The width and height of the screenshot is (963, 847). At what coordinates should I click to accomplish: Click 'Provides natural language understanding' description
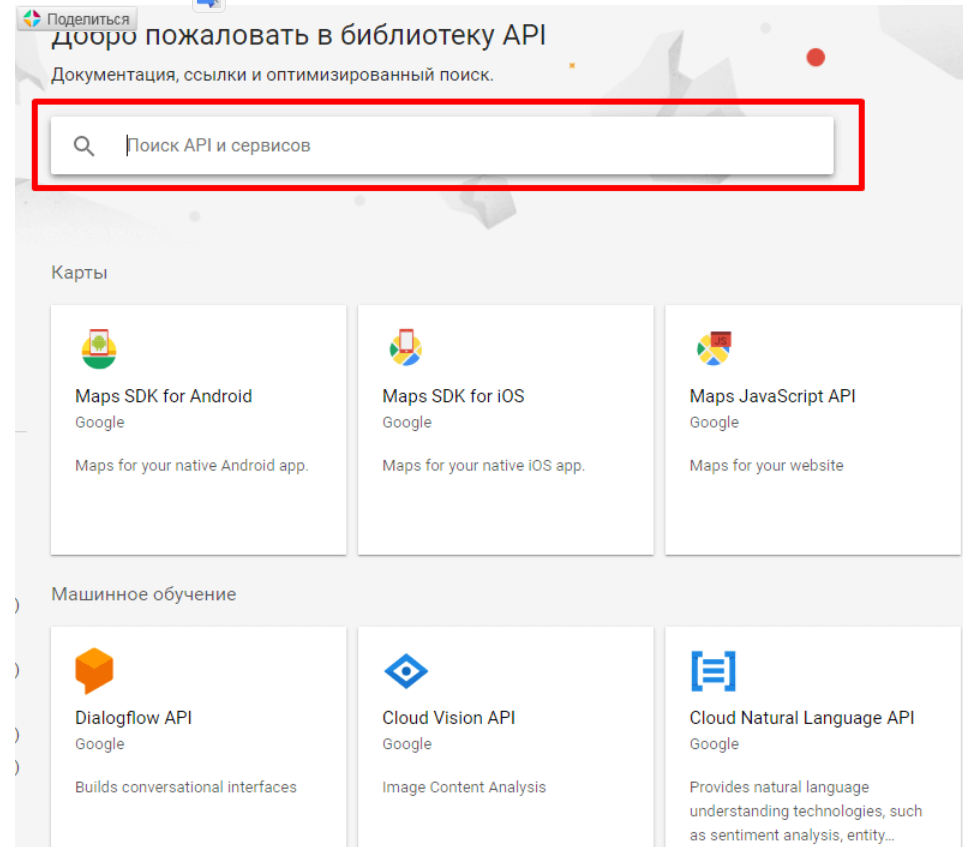[806, 811]
